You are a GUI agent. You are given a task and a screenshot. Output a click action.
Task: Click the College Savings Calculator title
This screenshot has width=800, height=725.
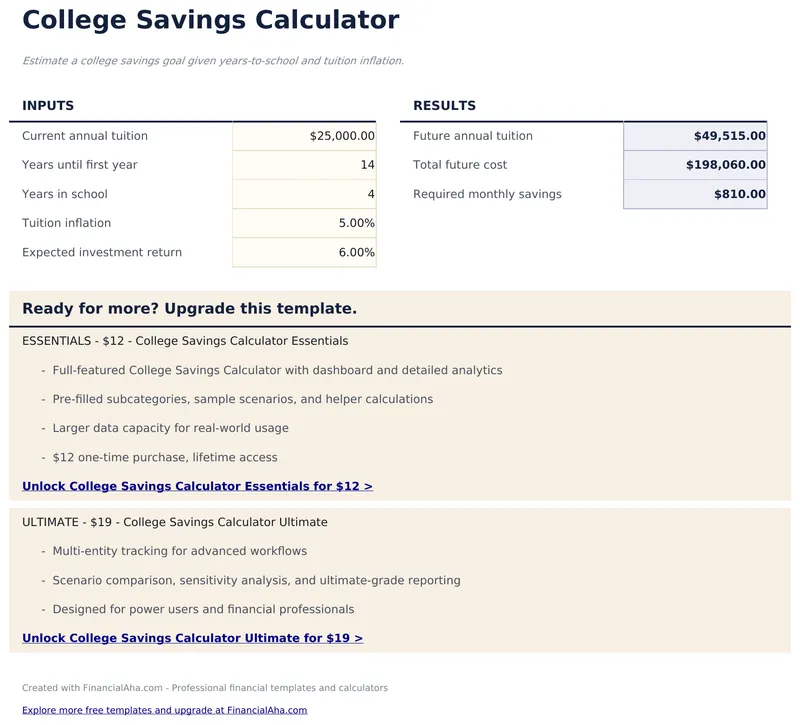[x=210, y=20]
